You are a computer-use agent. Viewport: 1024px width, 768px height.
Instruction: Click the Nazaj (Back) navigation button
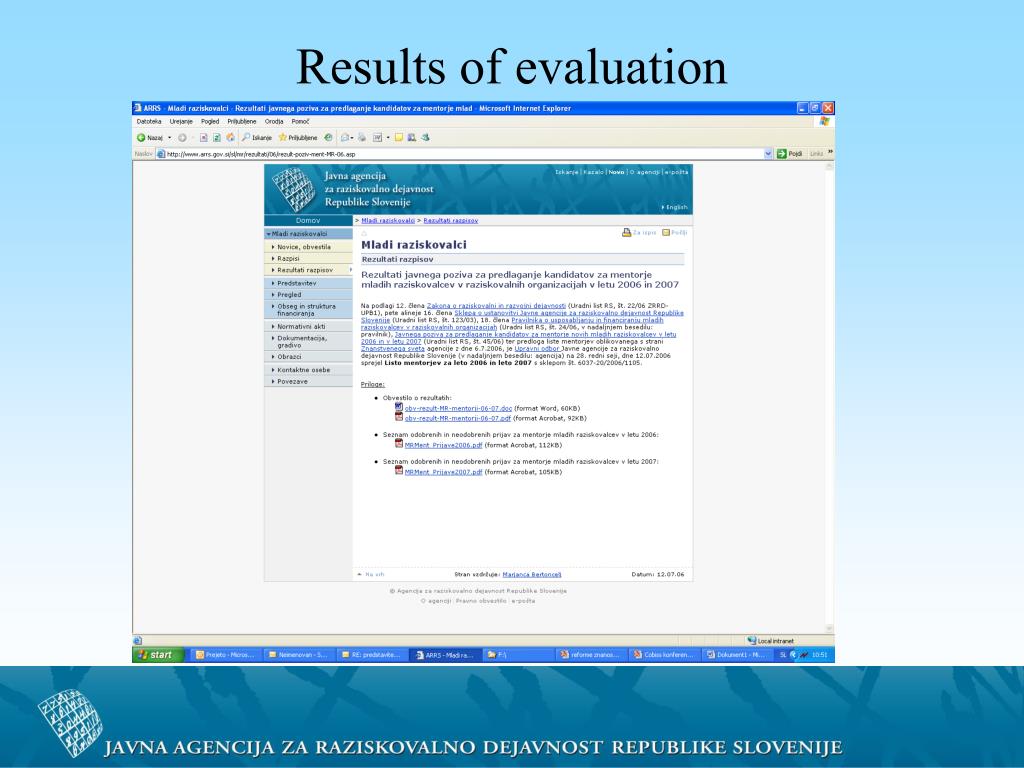[150, 138]
